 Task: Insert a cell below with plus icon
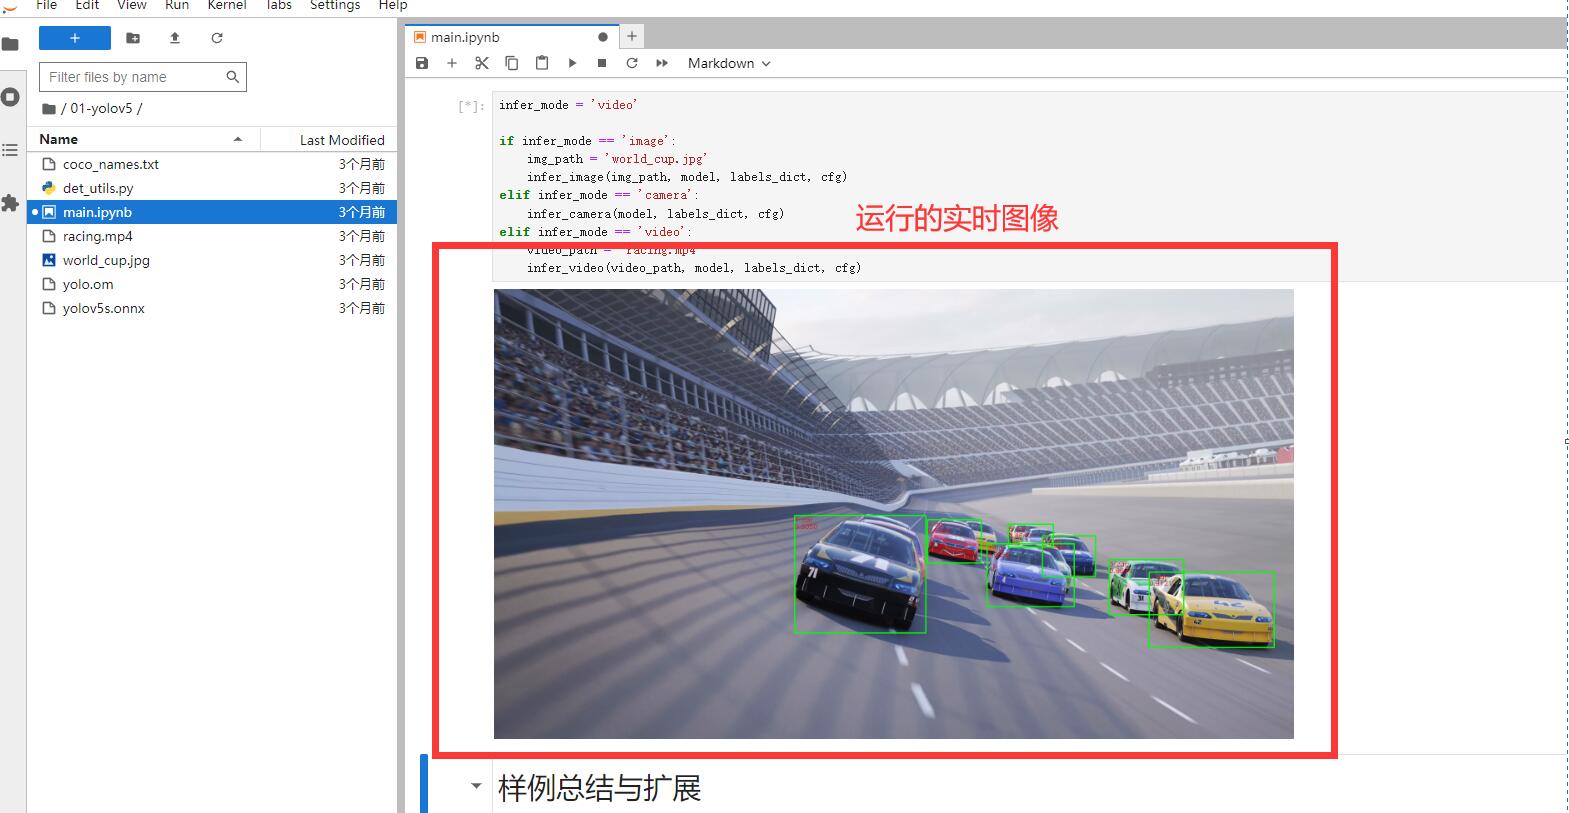point(452,63)
